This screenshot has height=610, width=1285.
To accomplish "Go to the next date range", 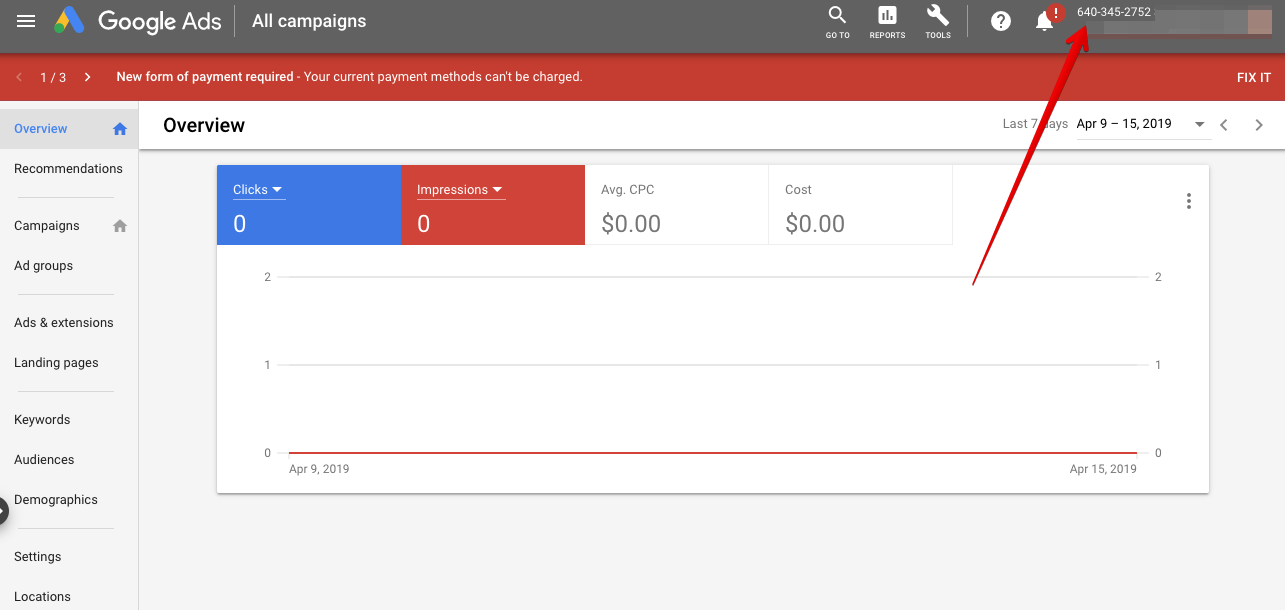I will tap(1259, 125).
